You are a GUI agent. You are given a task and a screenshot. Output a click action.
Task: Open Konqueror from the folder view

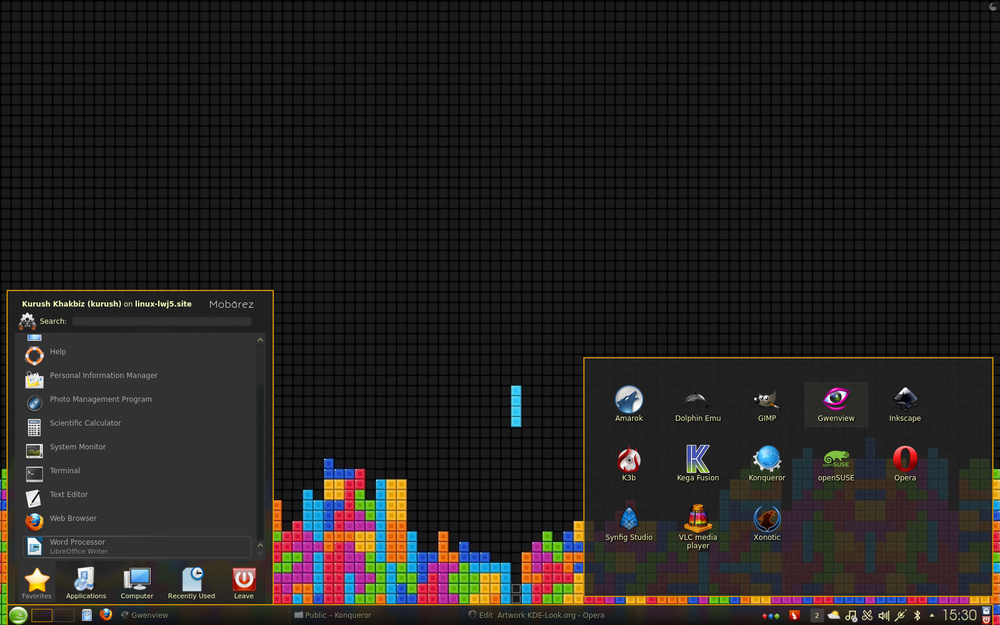point(767,464)
